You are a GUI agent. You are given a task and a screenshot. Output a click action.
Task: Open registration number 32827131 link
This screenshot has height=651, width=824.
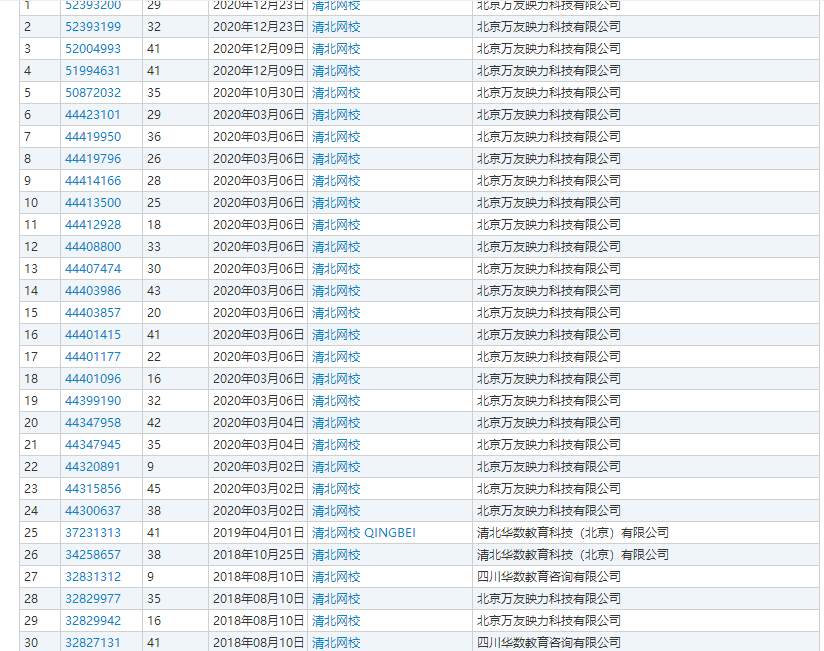click(x=93, y=643)
